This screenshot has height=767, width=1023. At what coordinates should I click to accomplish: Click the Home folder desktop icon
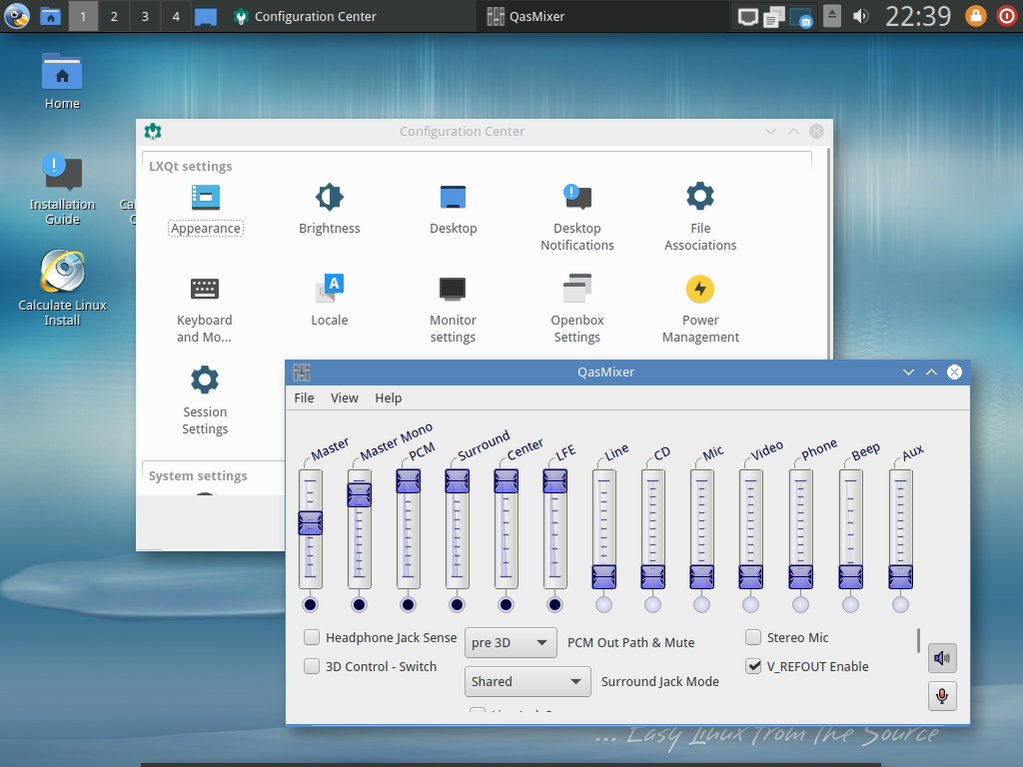click(62, 82)
